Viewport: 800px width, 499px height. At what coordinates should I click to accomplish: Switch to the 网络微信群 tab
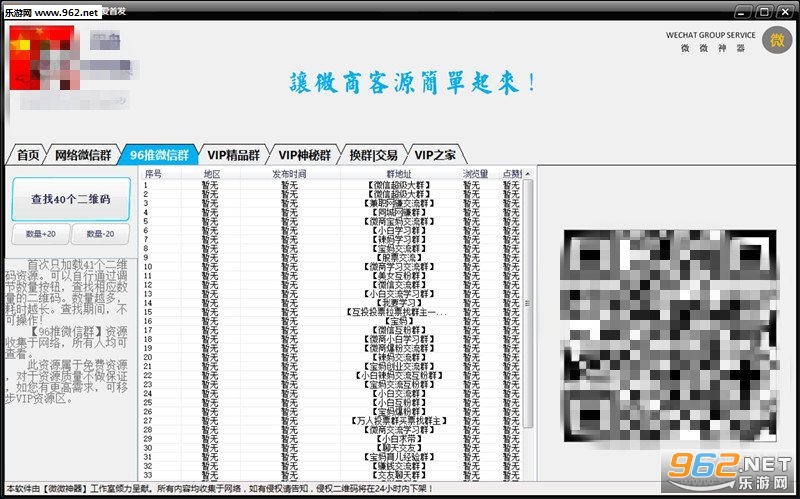pos(83,155)
